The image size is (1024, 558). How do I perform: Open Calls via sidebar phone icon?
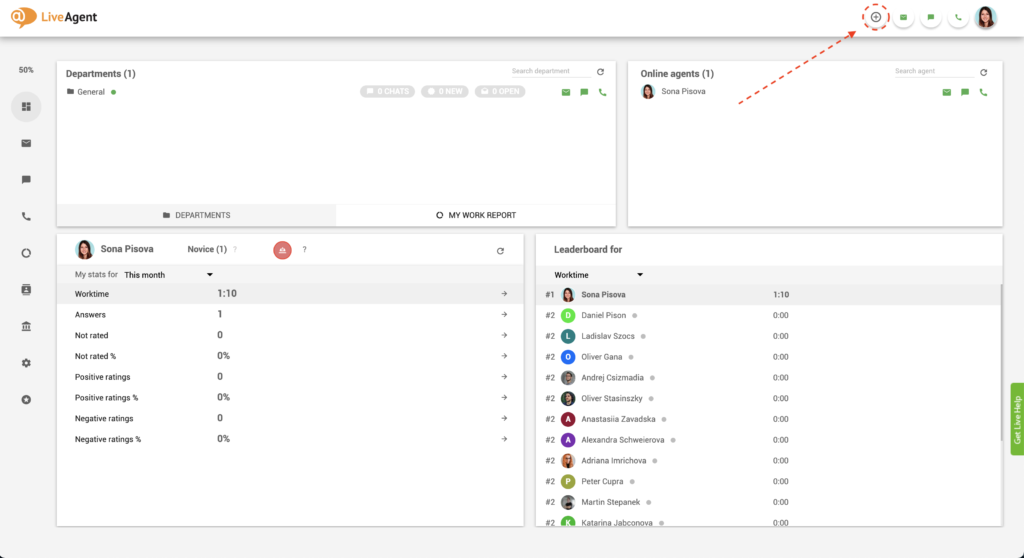point(26,216)
